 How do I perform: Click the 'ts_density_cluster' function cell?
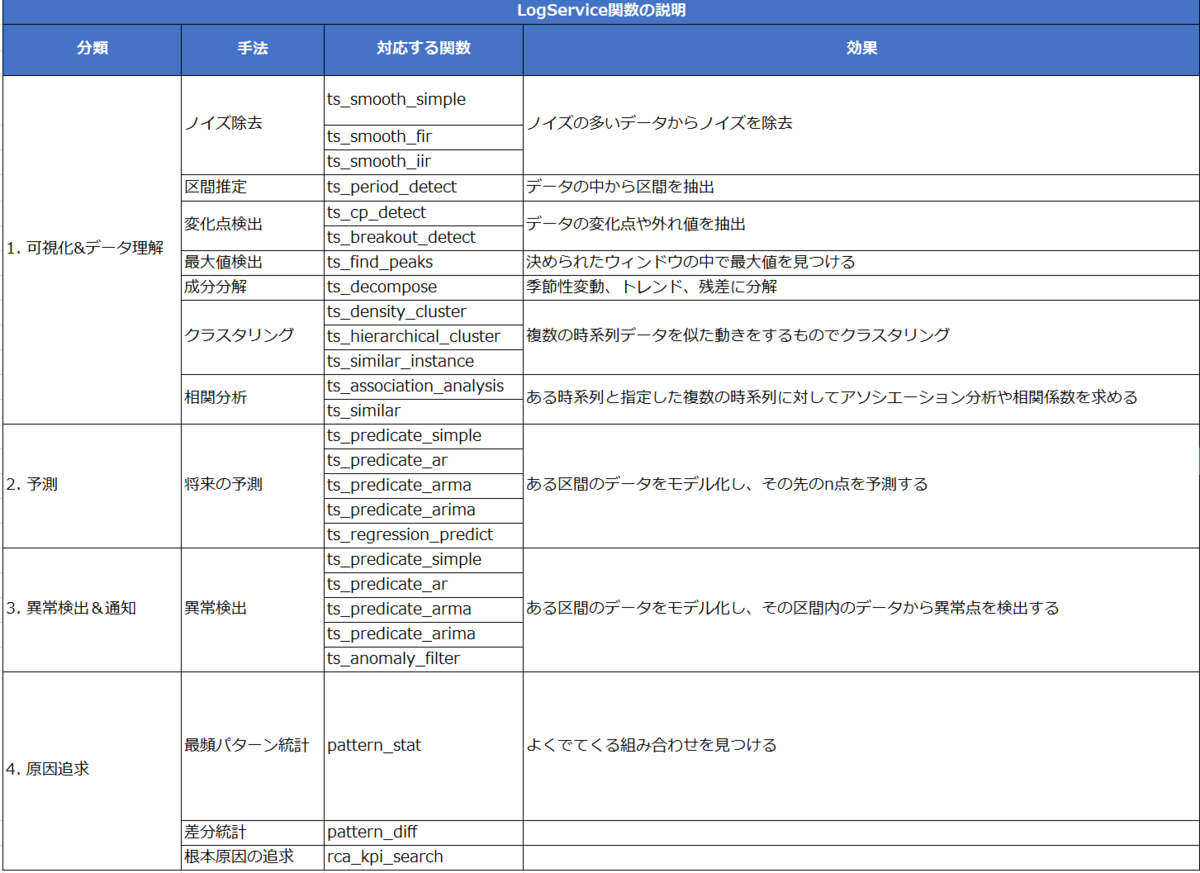423,312
